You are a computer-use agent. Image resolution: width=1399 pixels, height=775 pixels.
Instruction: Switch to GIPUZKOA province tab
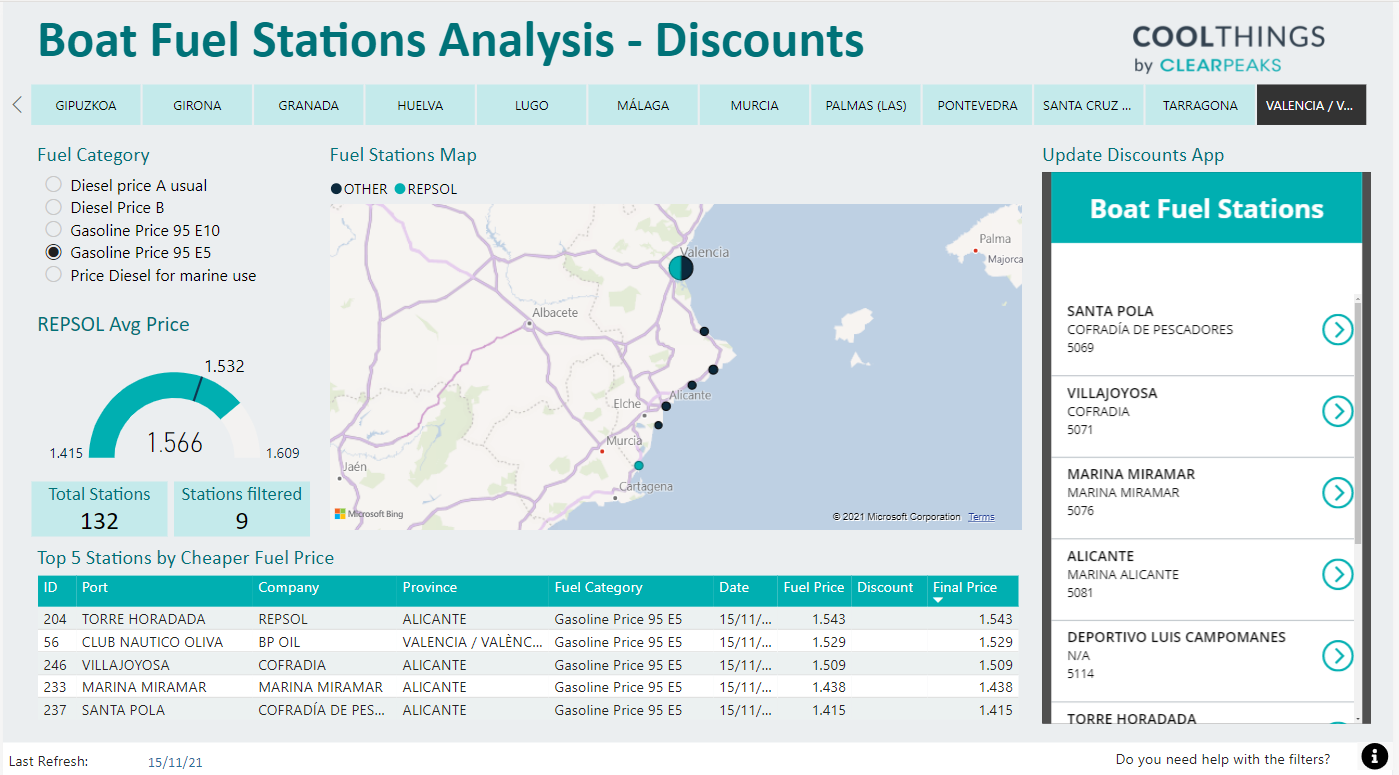86,105
